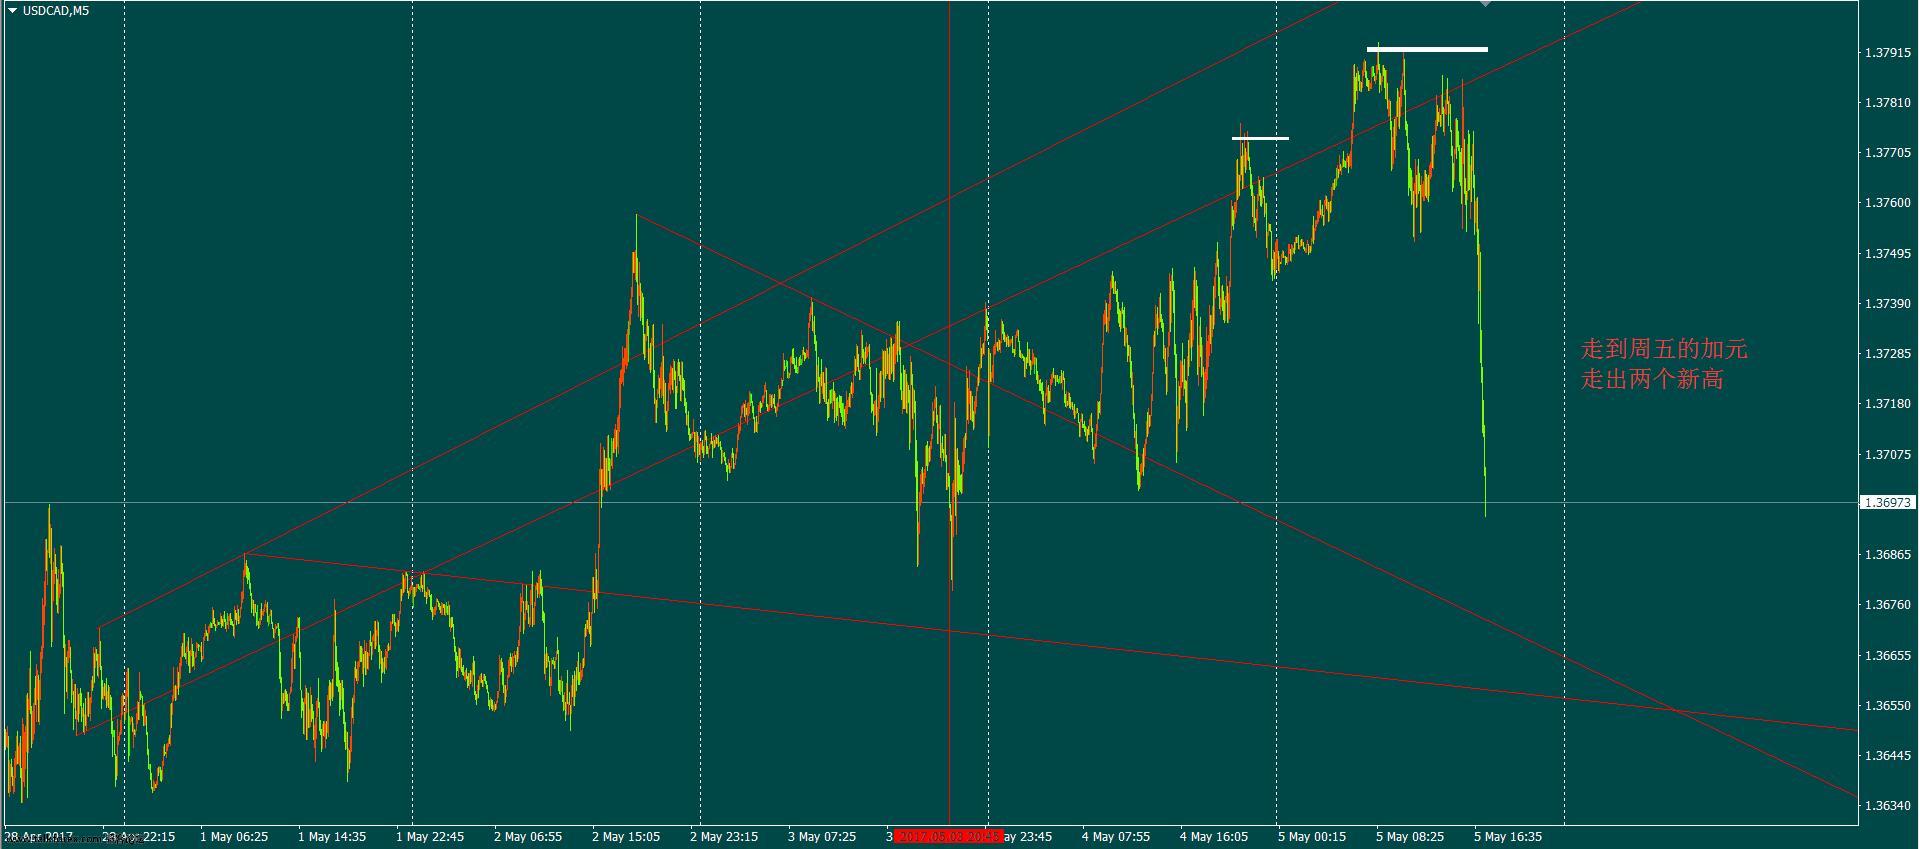This screenshot has height=849, width=1920.
Task: Click price scale value 1.37495
Action: tap(1888, 253)
